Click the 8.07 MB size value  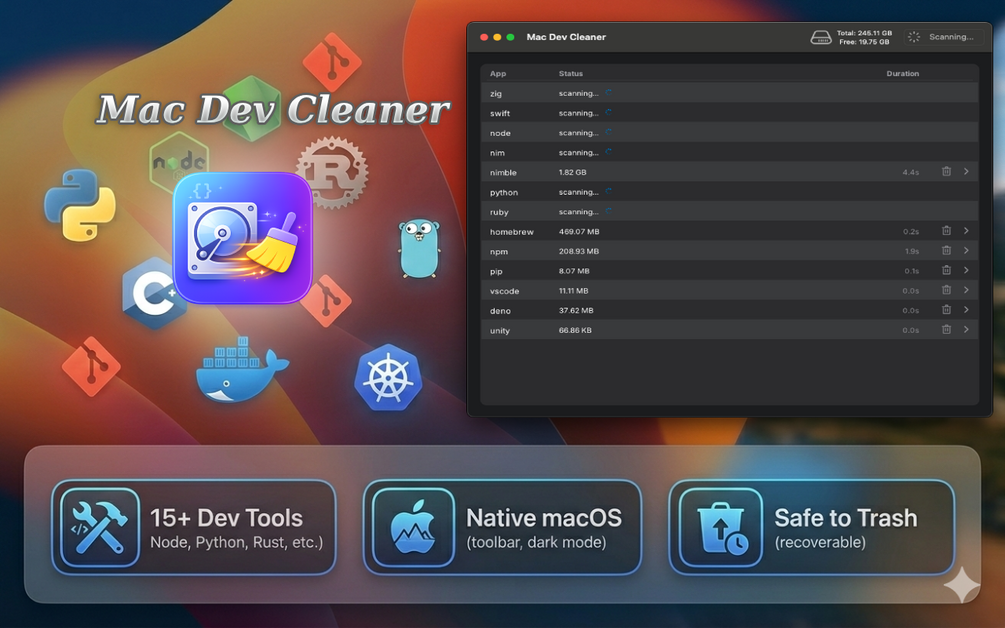point(574,271)
